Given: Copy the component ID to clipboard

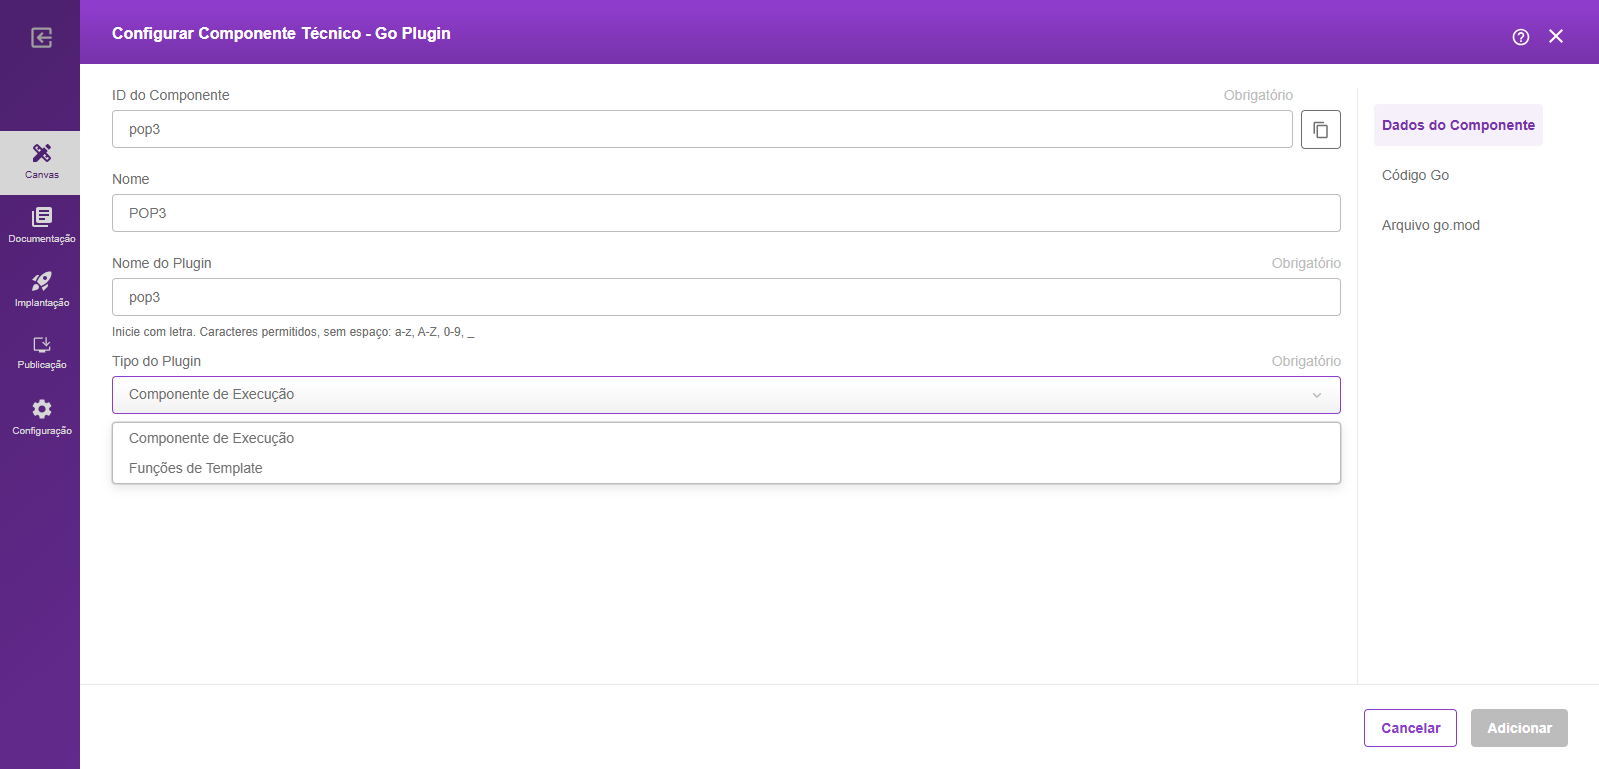Looking at the screenshot, I should point(1320,130).
